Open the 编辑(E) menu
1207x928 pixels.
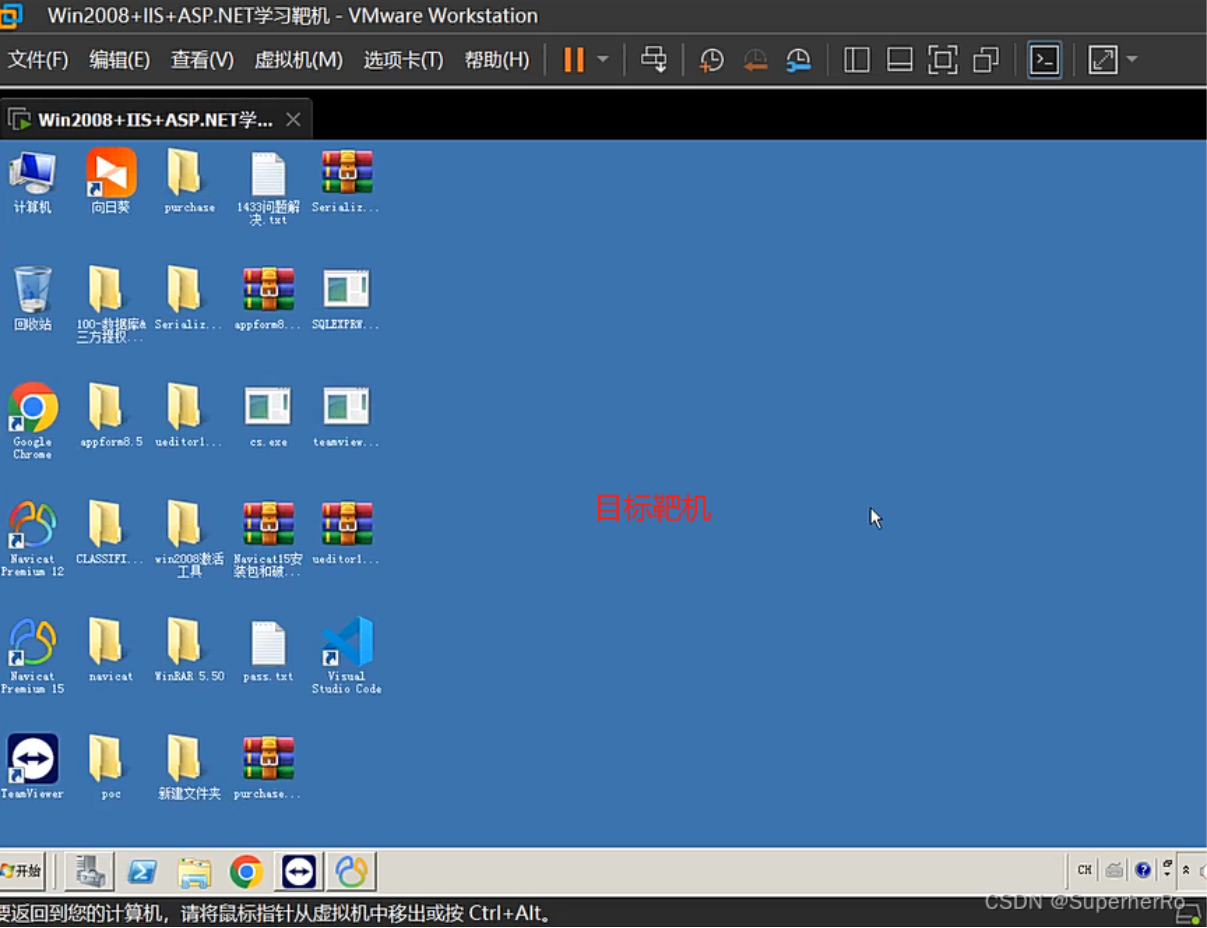coord(119,60)
